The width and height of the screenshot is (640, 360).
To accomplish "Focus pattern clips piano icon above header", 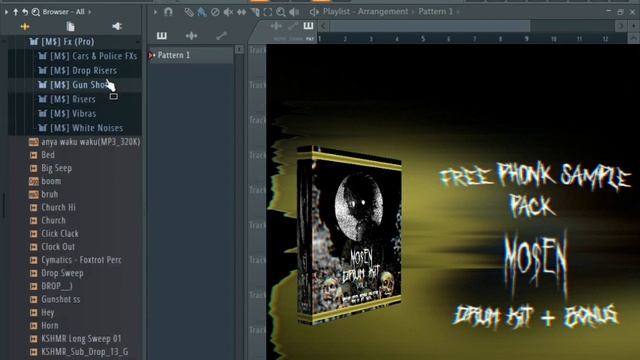I will [x=309, y=26].
